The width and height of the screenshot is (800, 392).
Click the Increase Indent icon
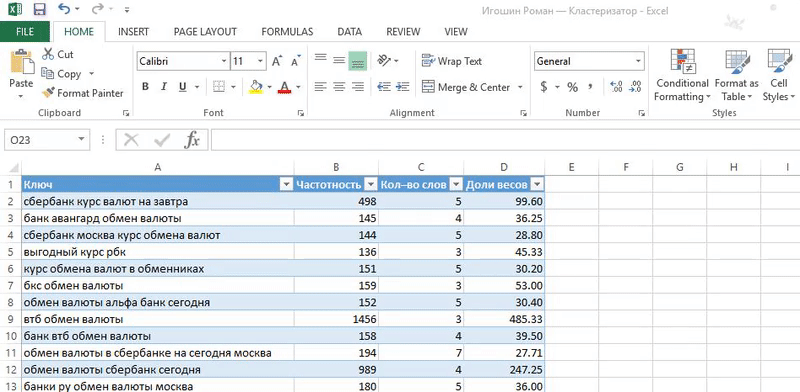tap(403, 87)
